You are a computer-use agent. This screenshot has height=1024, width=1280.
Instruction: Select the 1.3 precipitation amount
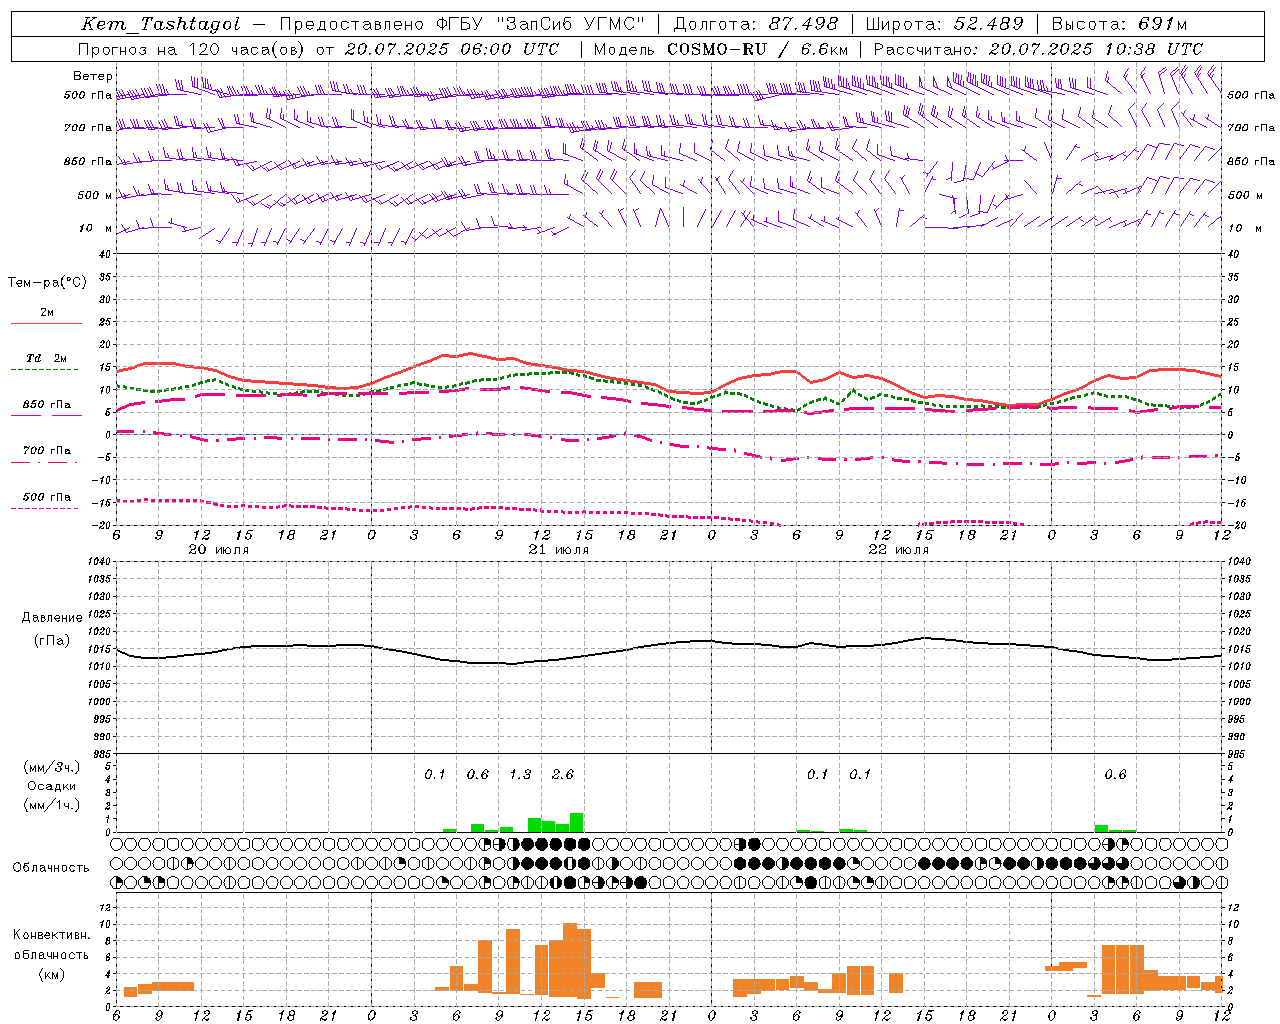[520, 774]
